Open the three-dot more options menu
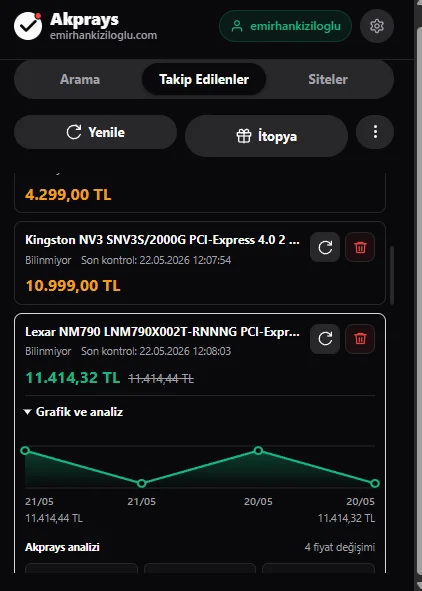Screen dimensions: 422x591 (375, 132)
